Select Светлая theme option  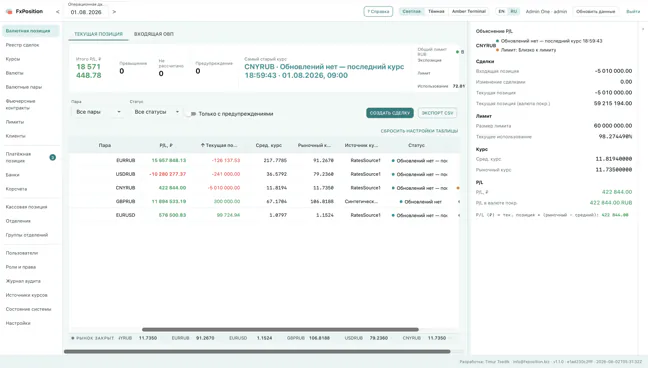click(x=411, y=12)
